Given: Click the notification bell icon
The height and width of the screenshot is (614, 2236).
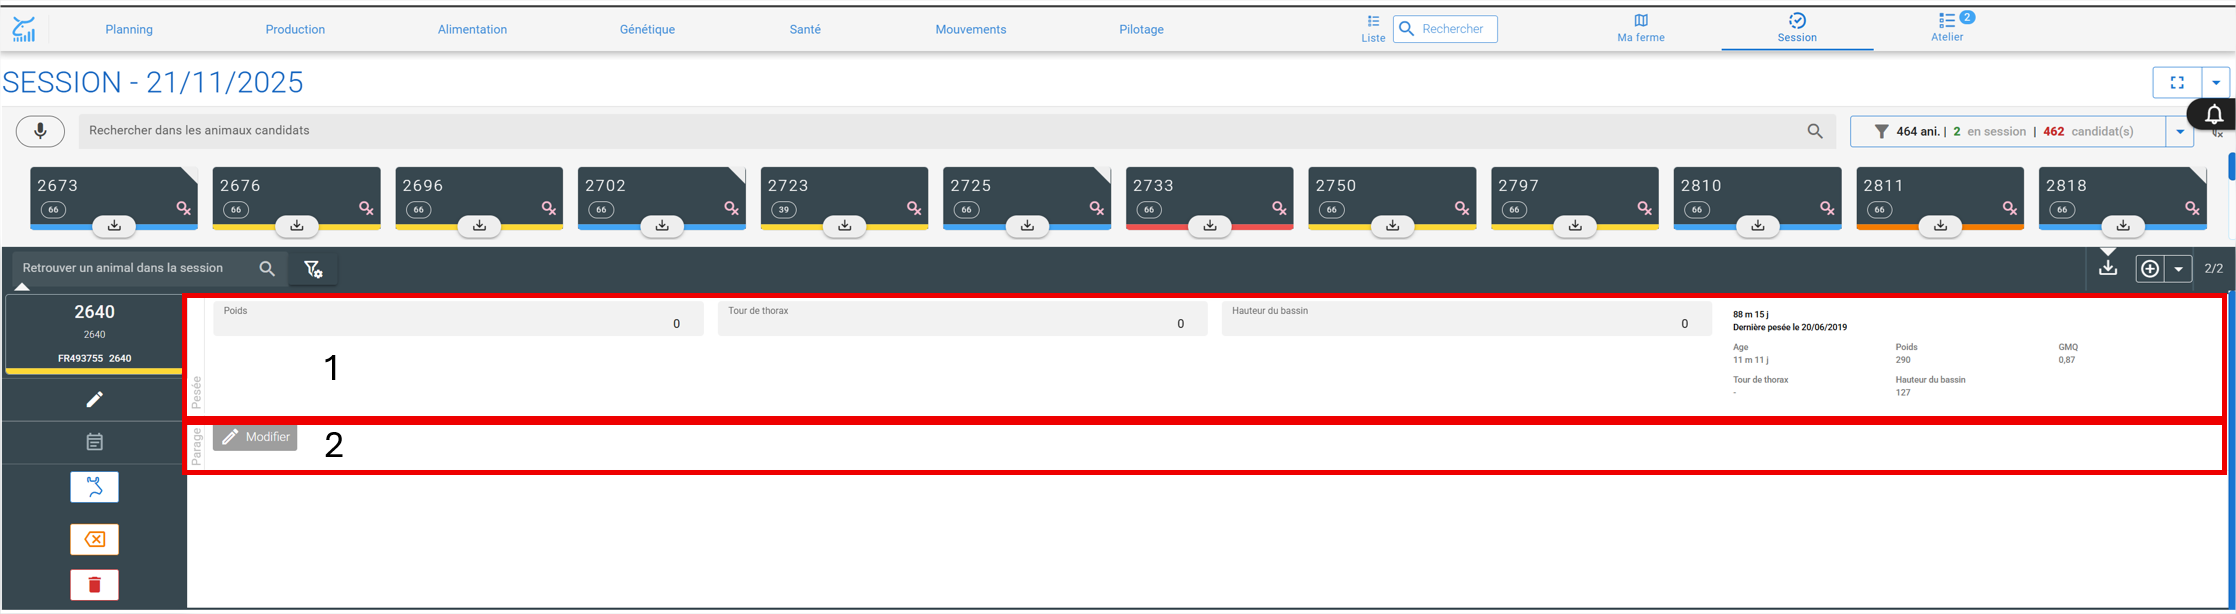Looking at the screenshot, I should click(2214, 115).
